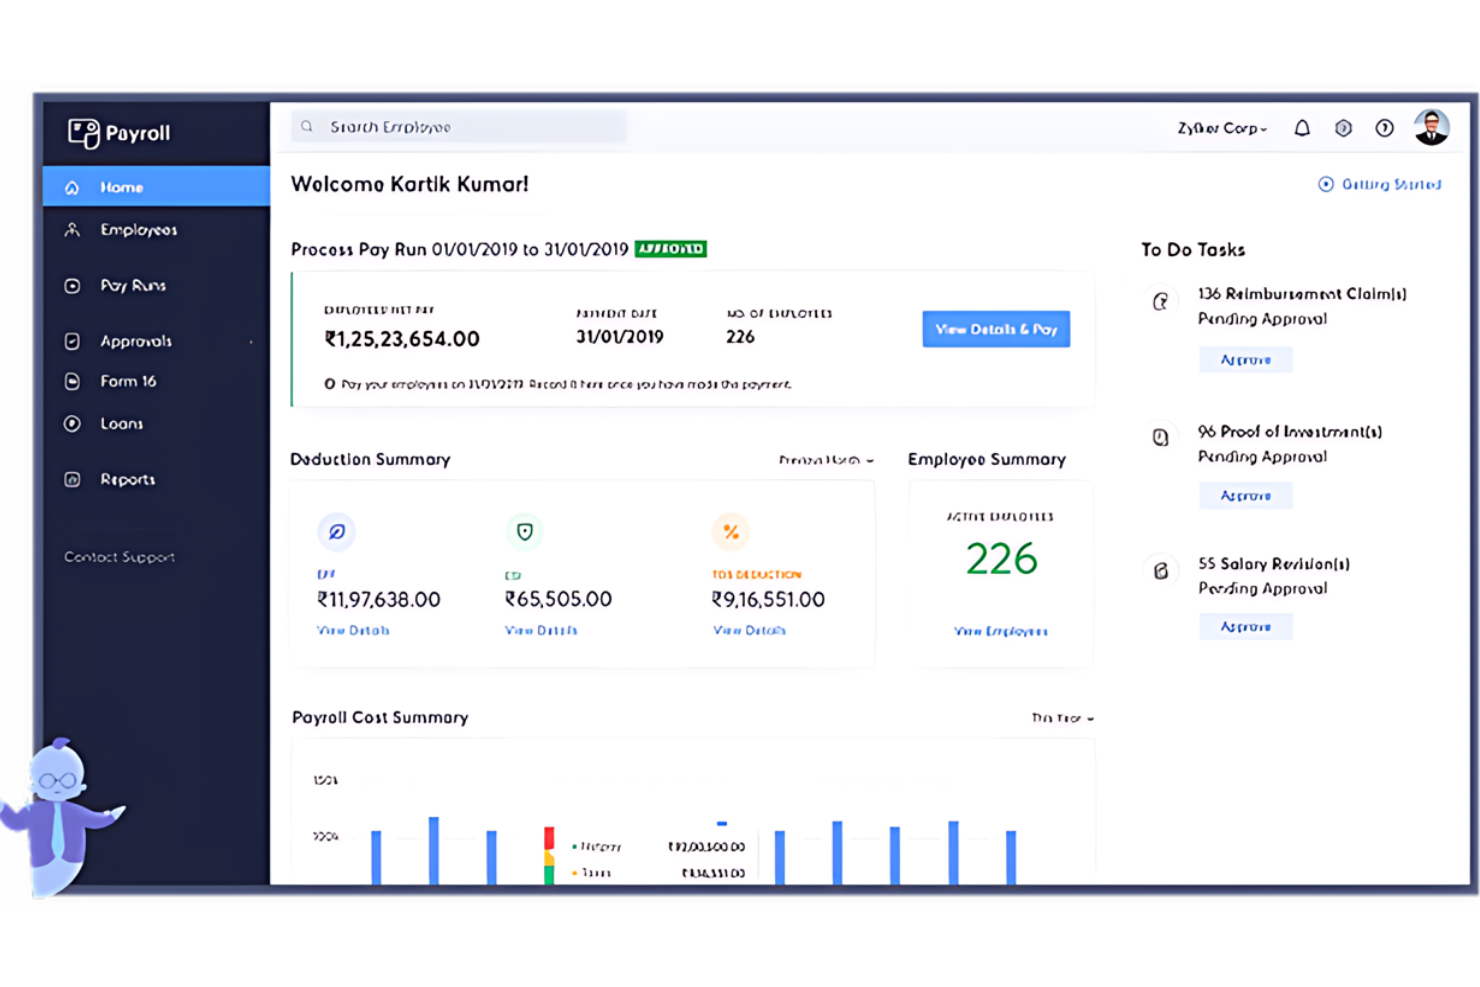This screenshot has width=1480, height=987.
Task: Click the Welcome Kartik Kumar heading
Action: point(410,184)
